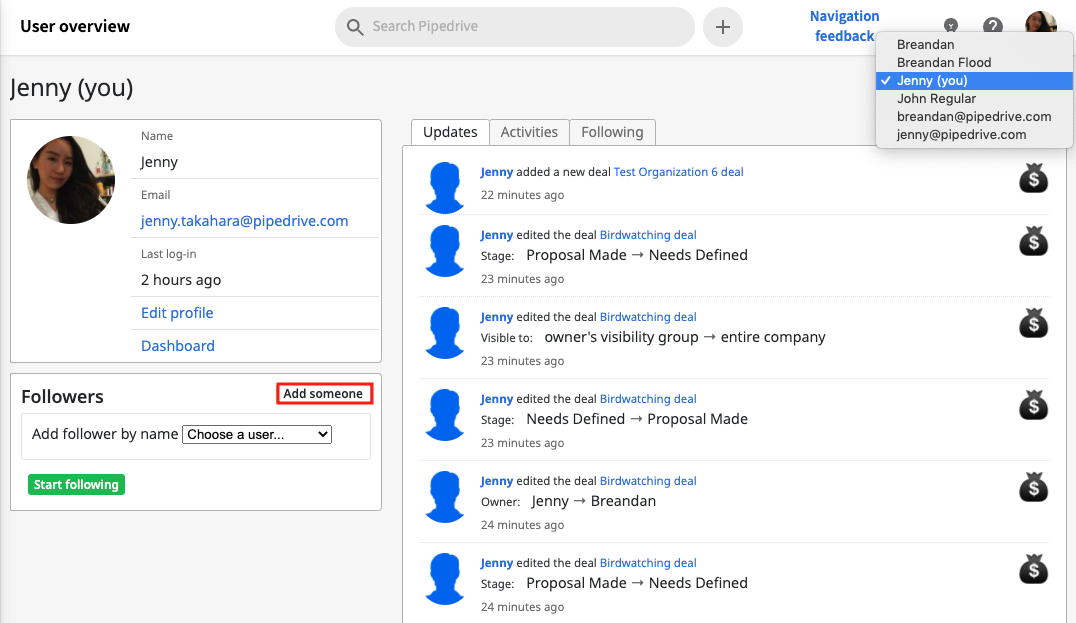Open the Activities tab
This screenshot has height=623, width=1076.
529,132
